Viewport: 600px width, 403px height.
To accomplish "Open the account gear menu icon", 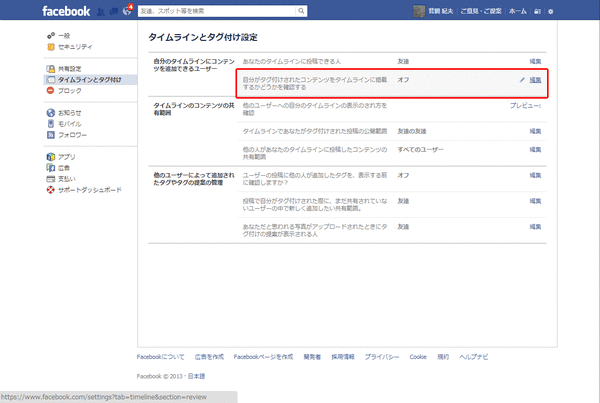I will pos(551,11).
